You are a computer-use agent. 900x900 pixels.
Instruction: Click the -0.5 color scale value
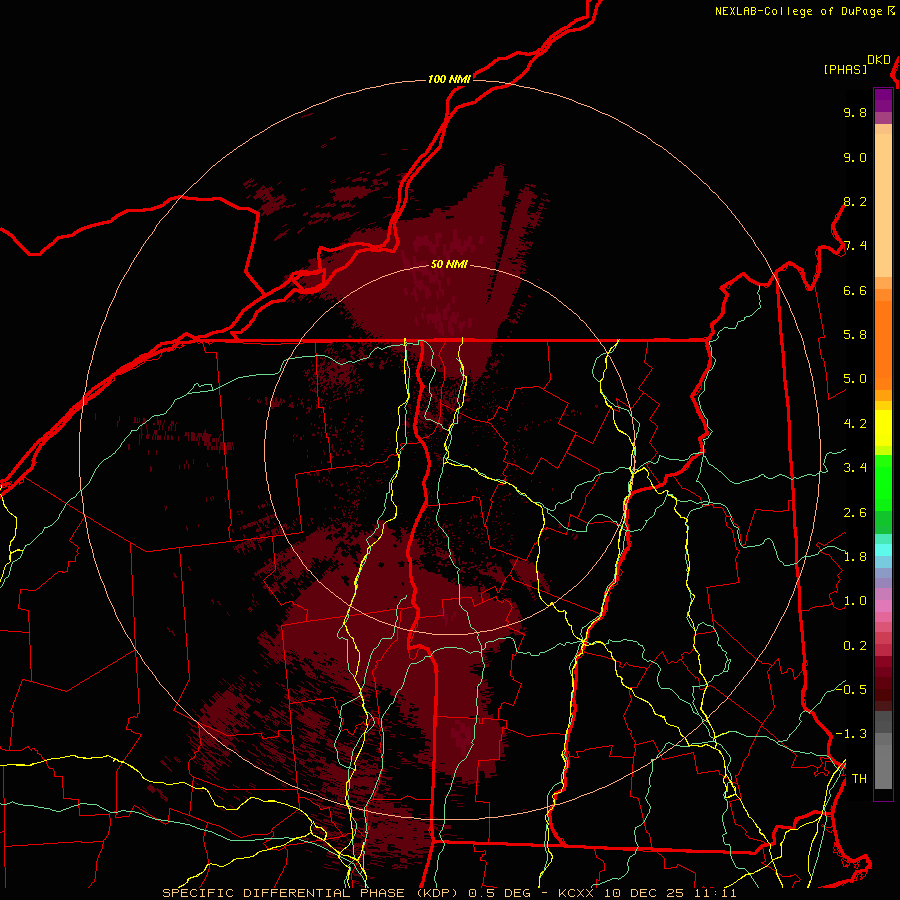(x=851, y=689)
